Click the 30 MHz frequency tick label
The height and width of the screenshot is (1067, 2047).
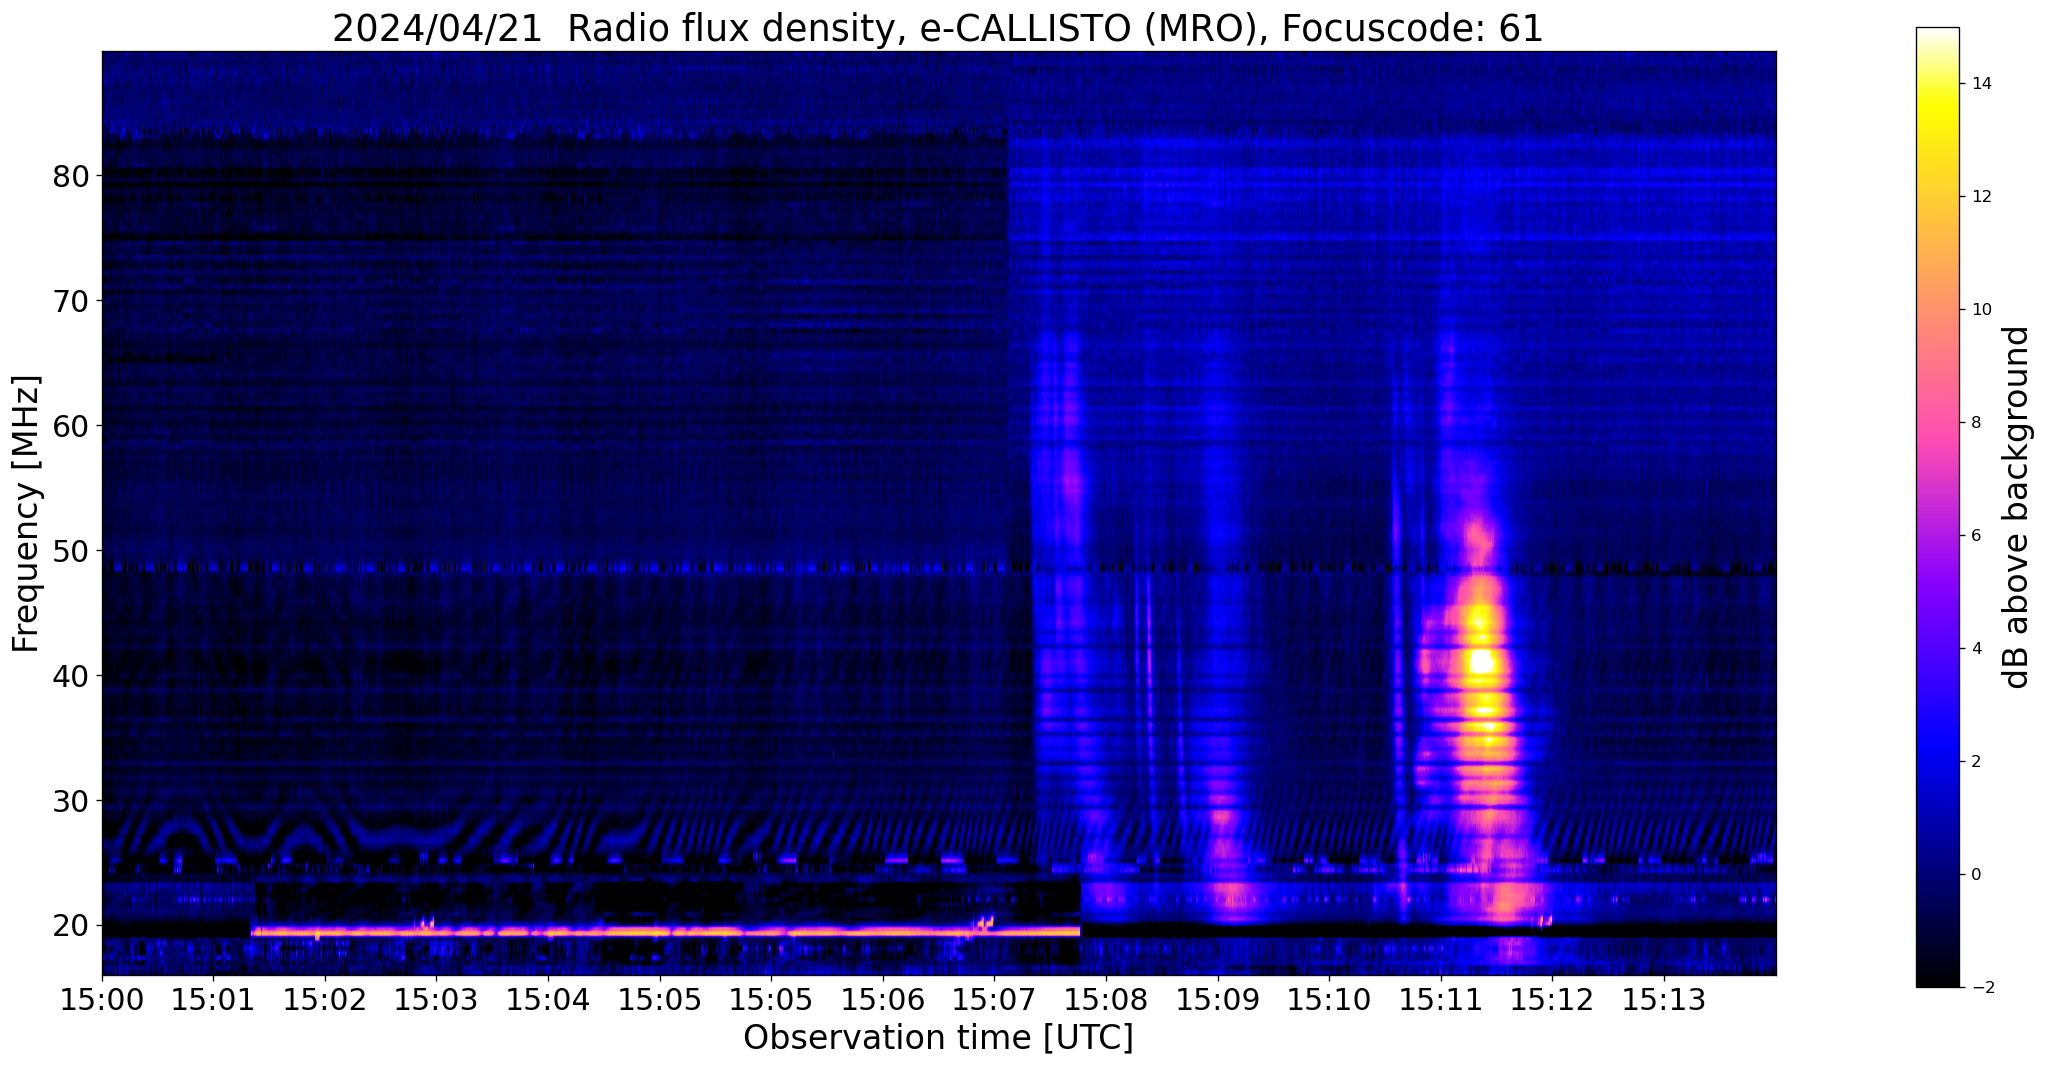pyautogui.click(x=71, y=801)
